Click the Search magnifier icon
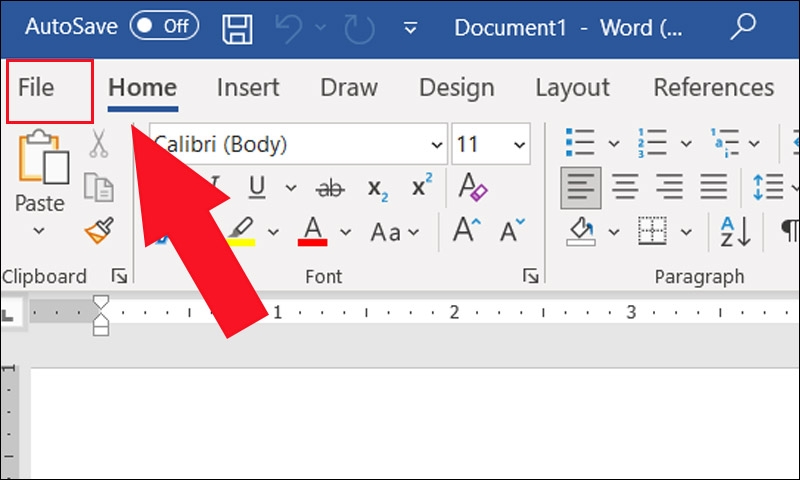 (x=742, y=27)
